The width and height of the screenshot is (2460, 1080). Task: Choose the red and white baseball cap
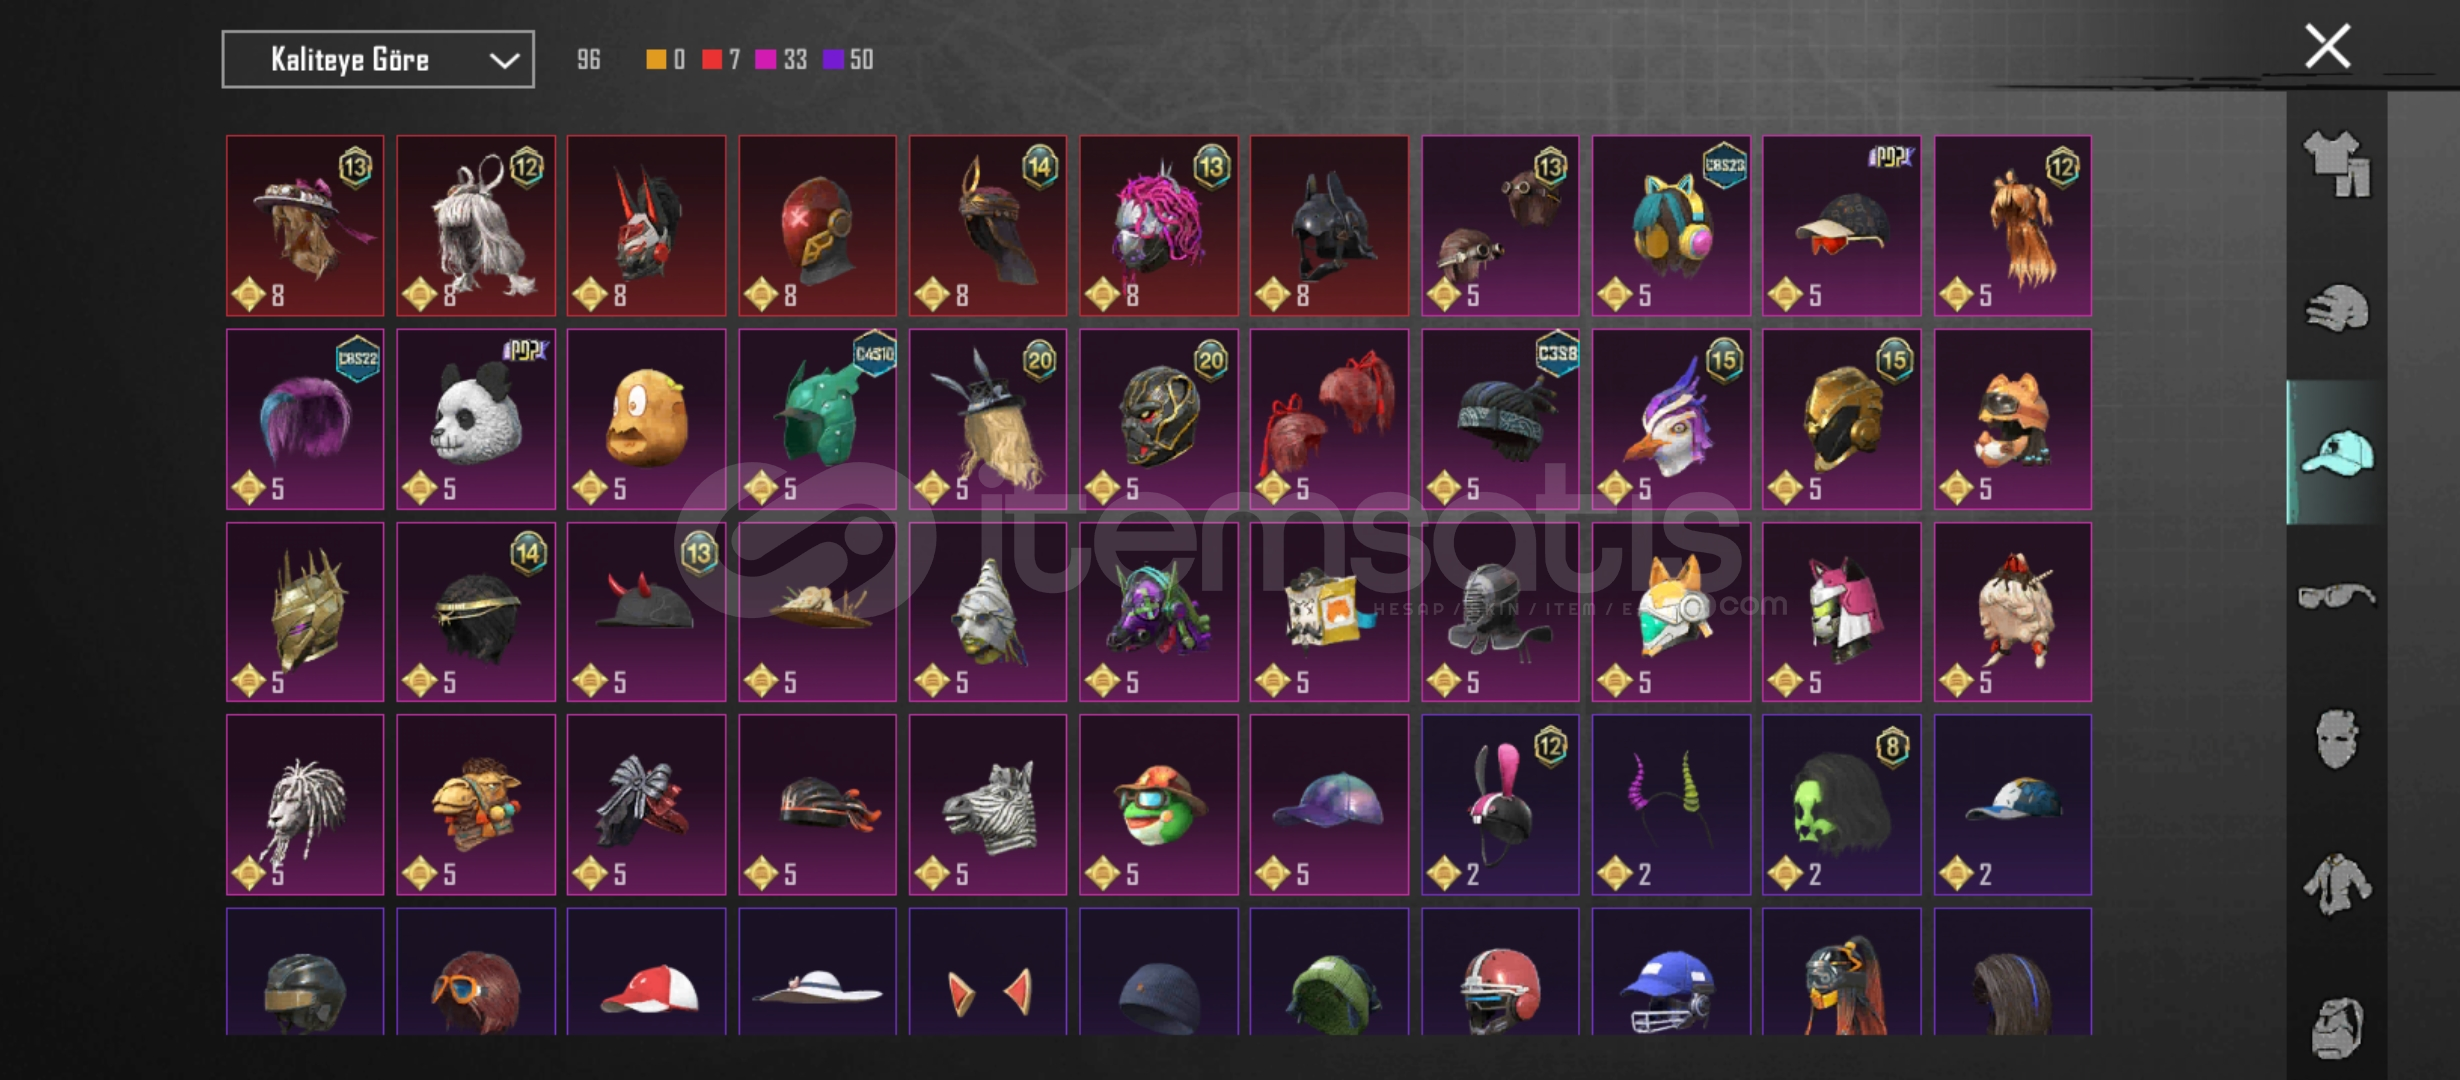(x=646, y=971)
